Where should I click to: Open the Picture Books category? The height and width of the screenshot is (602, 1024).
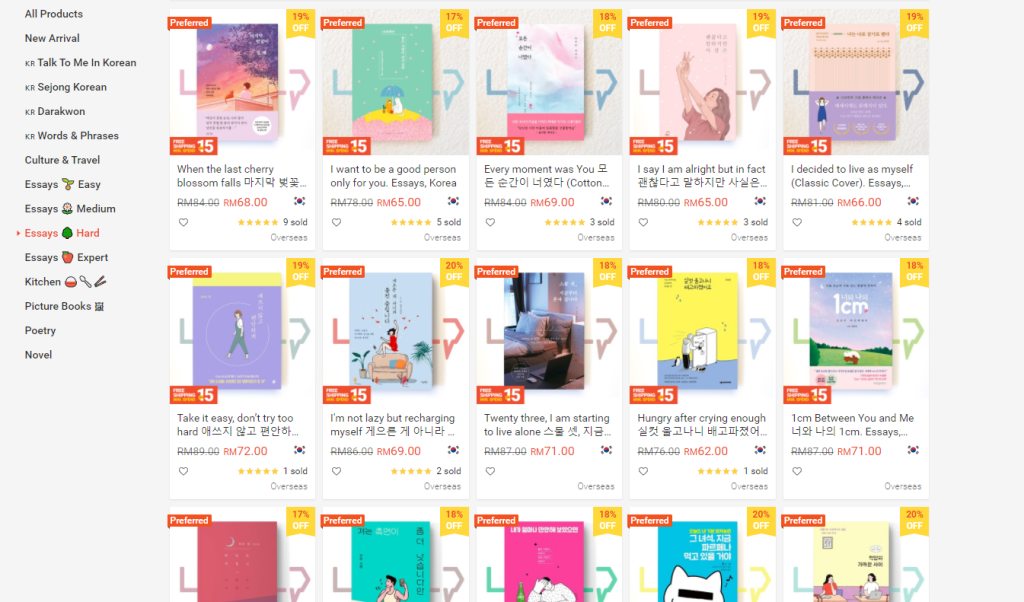point(64,306)
